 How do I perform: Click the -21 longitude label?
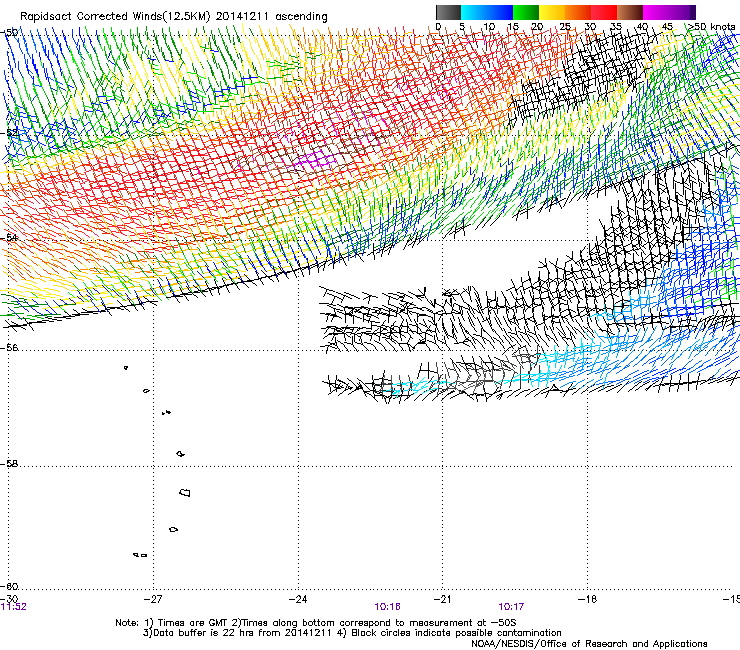click(x=442, y=599)
